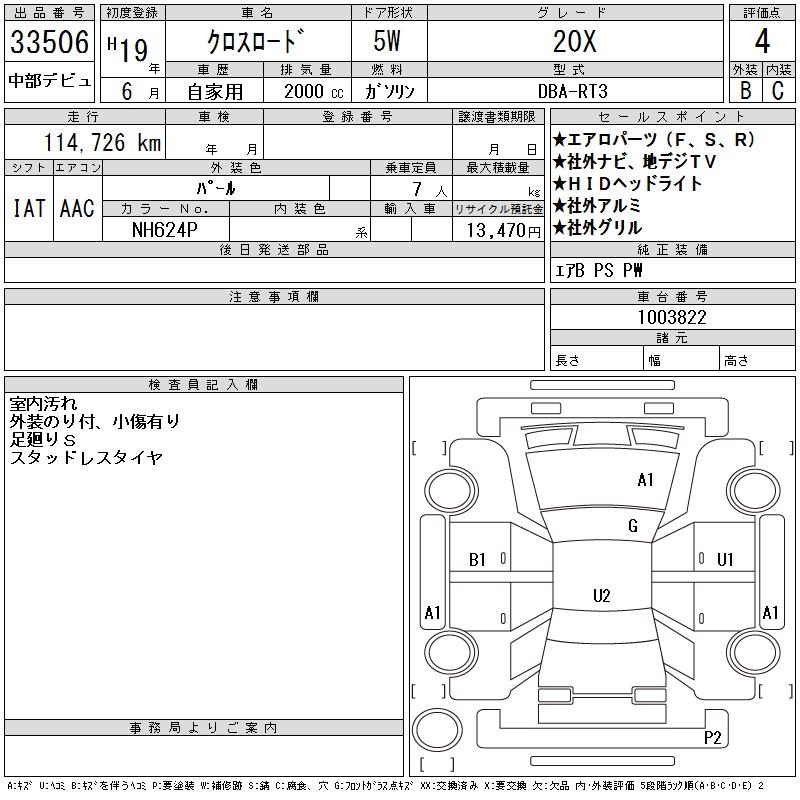
Task: Click sales point エアロパーツ (F、S、R)
Action: point(654,139)
